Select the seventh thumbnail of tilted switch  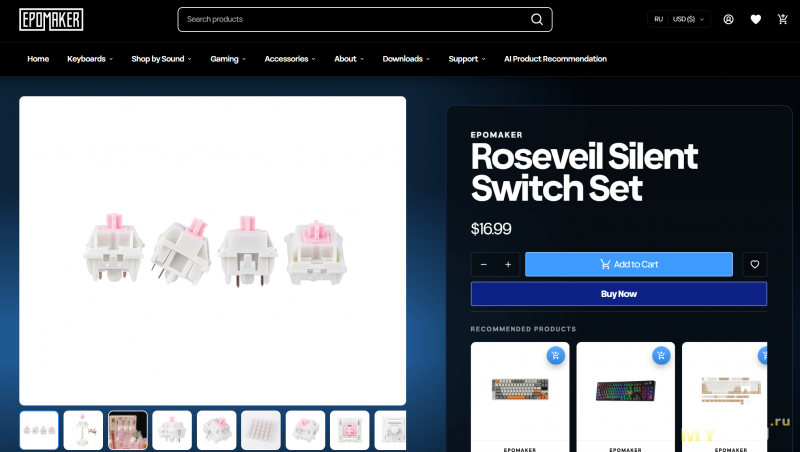coord(305,430)
